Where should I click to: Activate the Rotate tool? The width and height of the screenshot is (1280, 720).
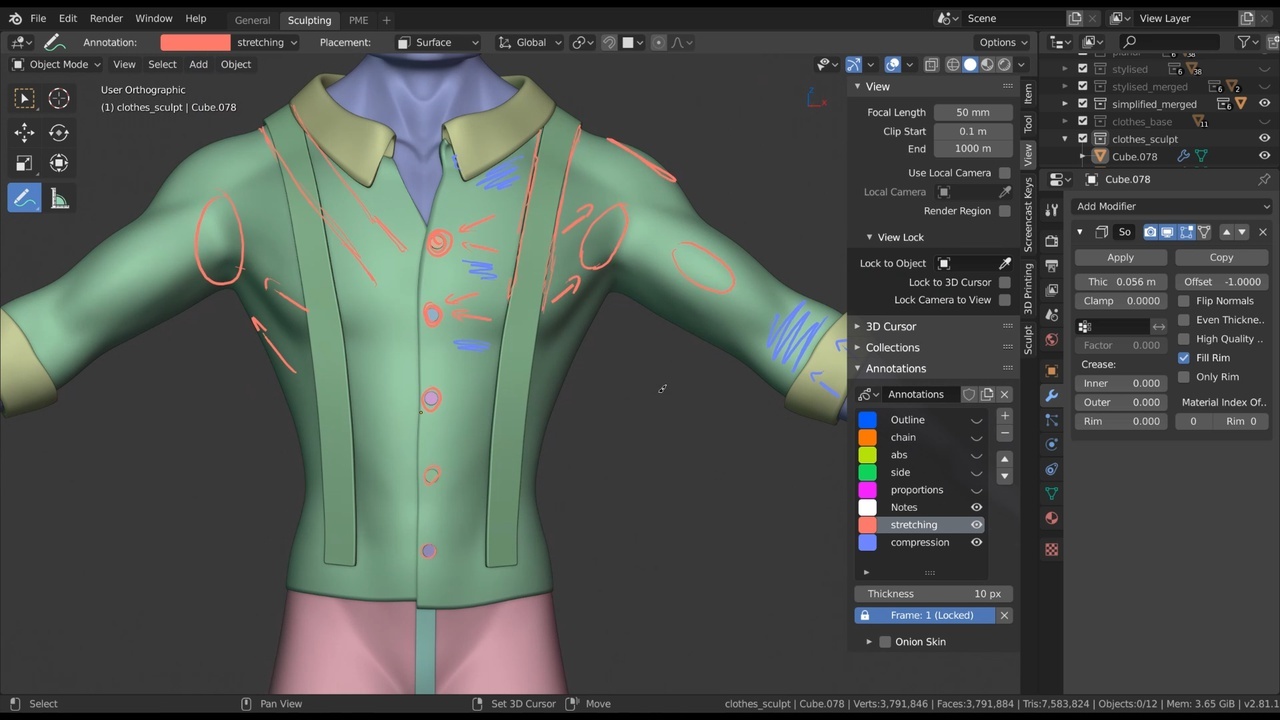[59, 132]
